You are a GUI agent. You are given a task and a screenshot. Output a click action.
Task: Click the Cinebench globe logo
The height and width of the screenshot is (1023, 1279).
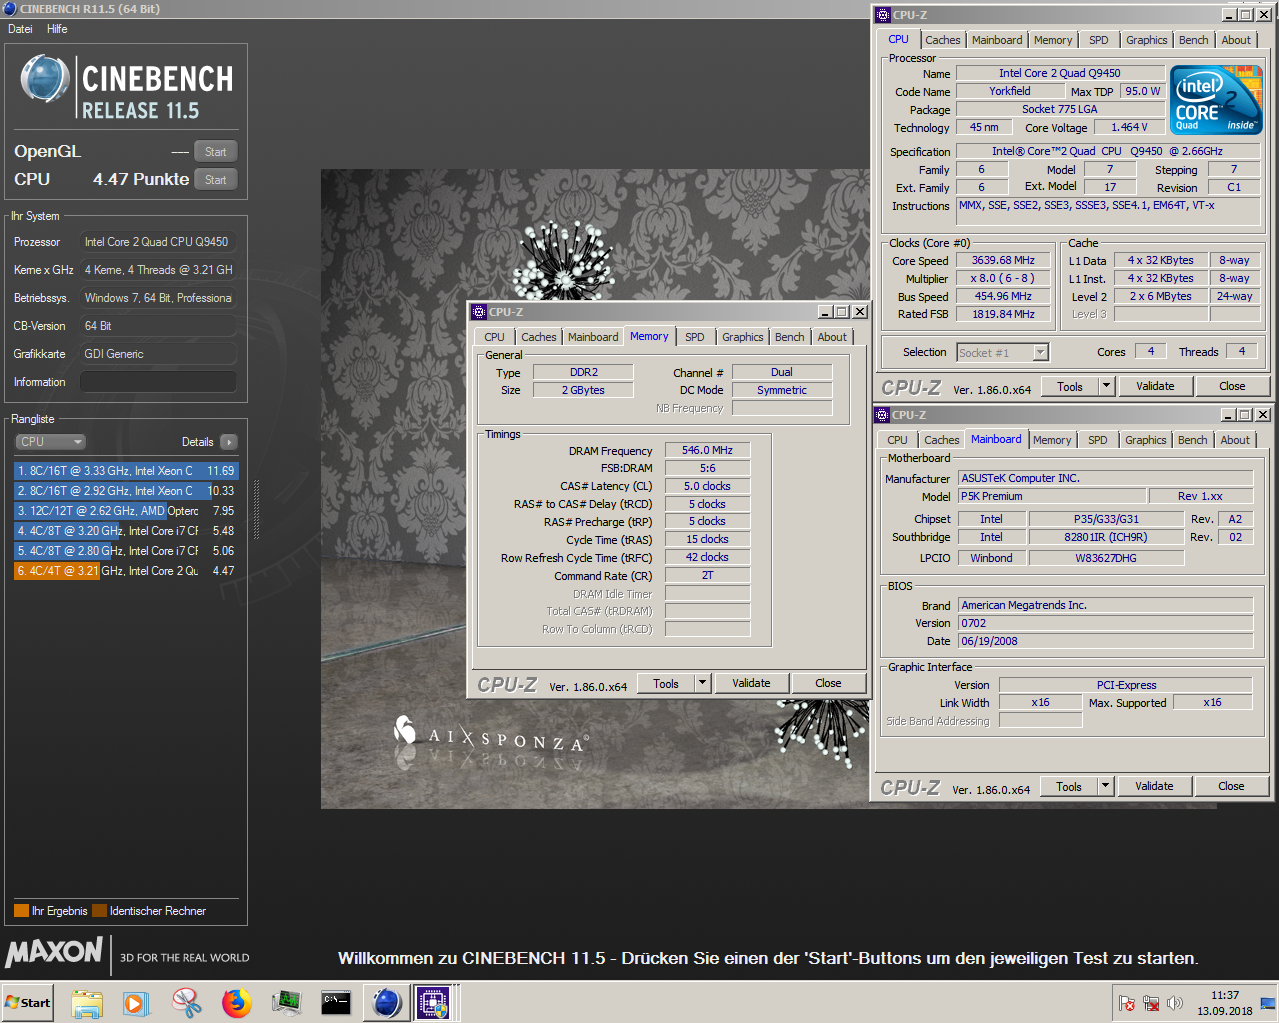[45, 80]
